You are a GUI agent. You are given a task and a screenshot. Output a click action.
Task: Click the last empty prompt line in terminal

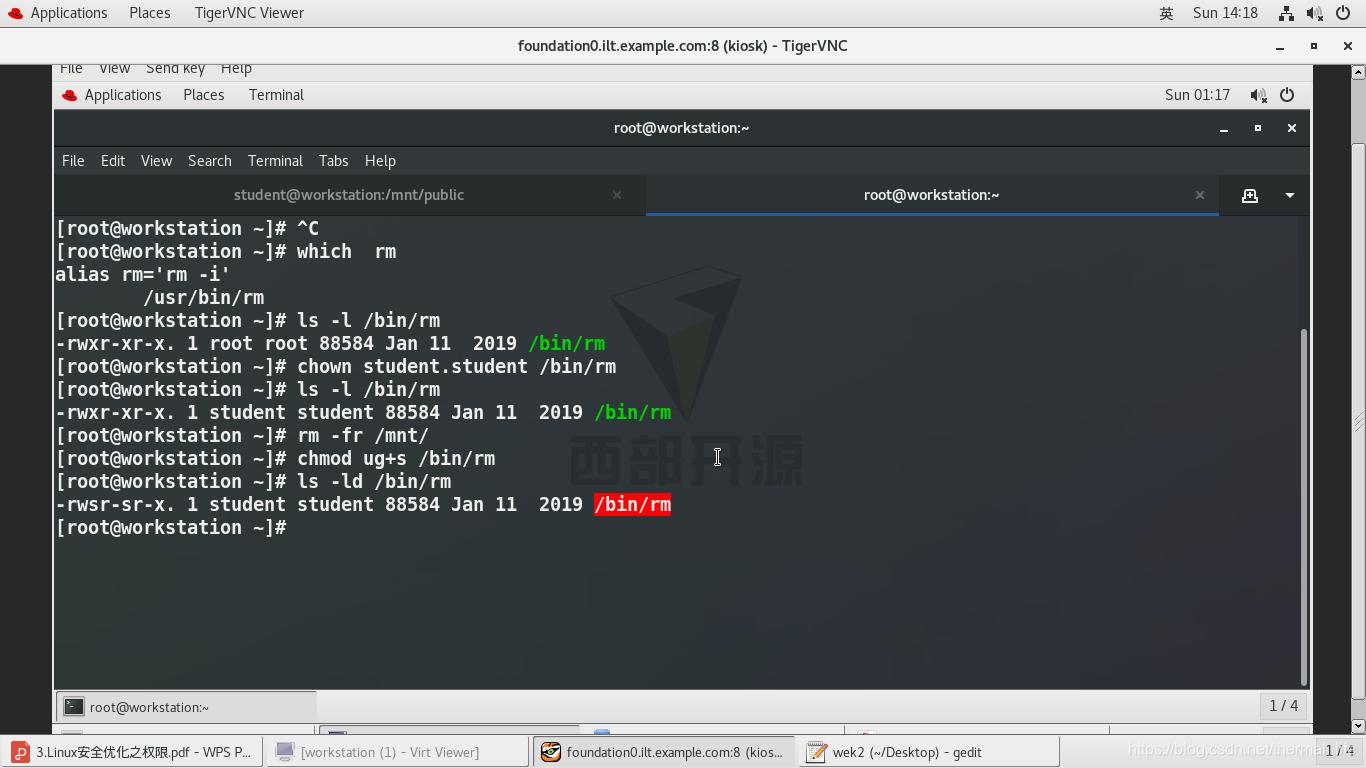(172, 528)
